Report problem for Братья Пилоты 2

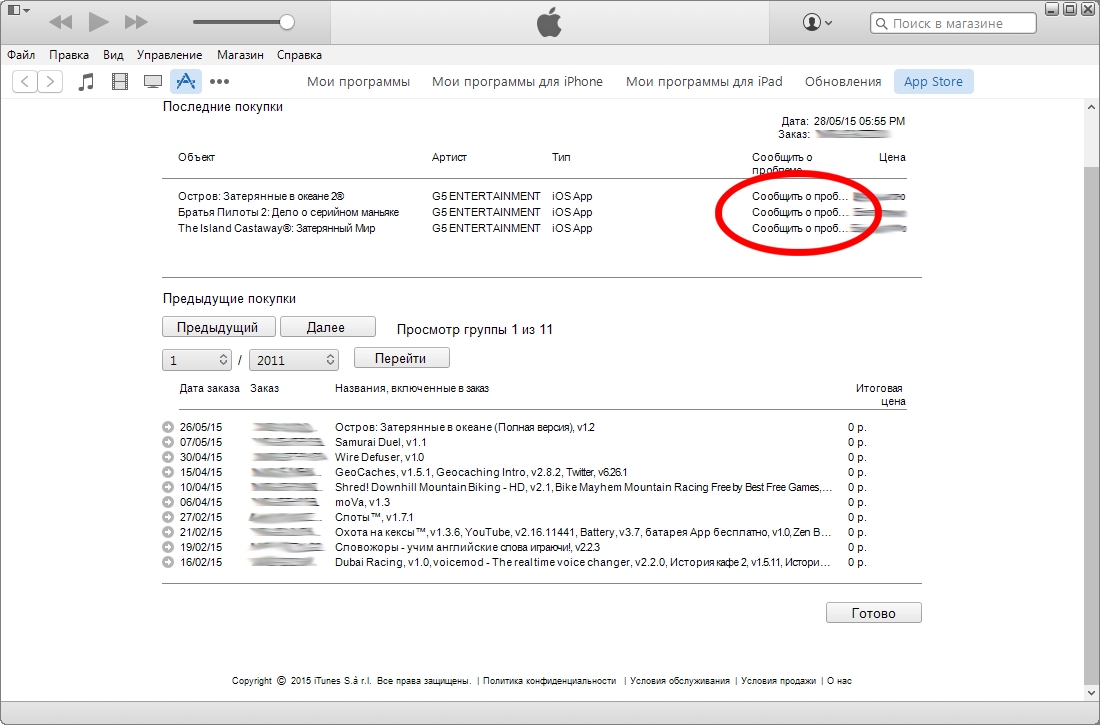(x=800, y=212)
